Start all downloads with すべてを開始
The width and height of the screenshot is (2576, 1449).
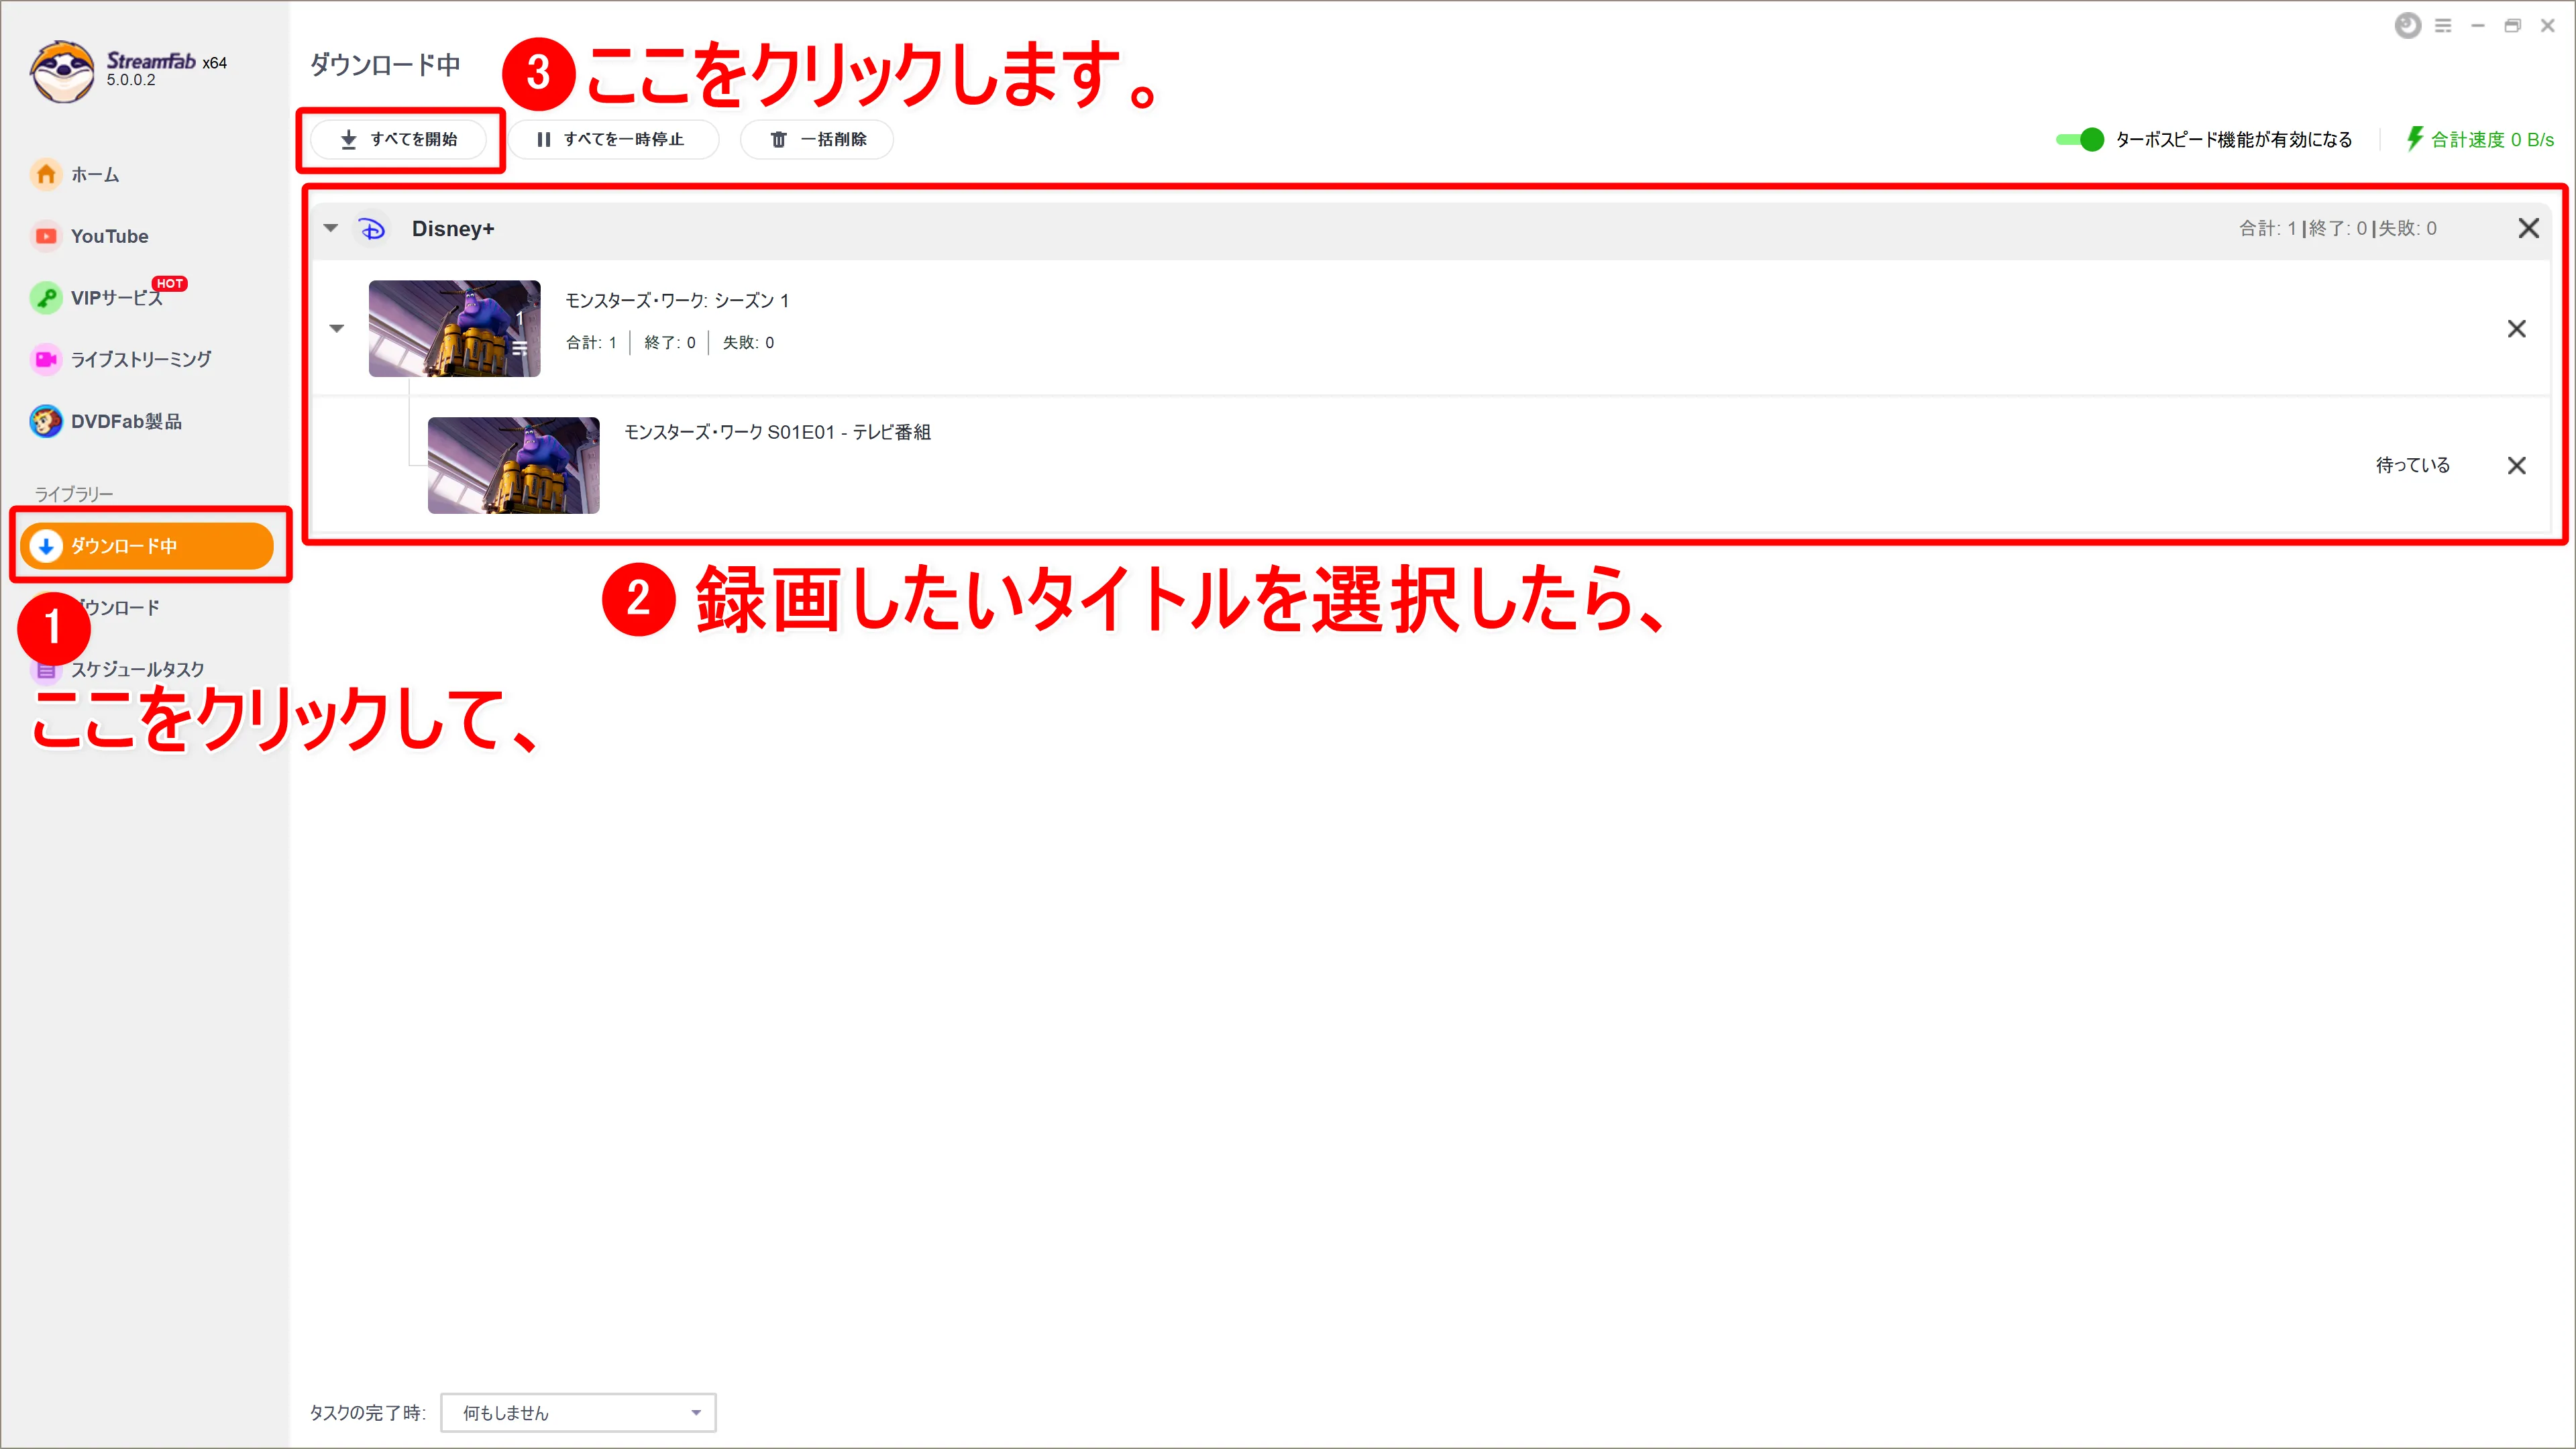398,139
